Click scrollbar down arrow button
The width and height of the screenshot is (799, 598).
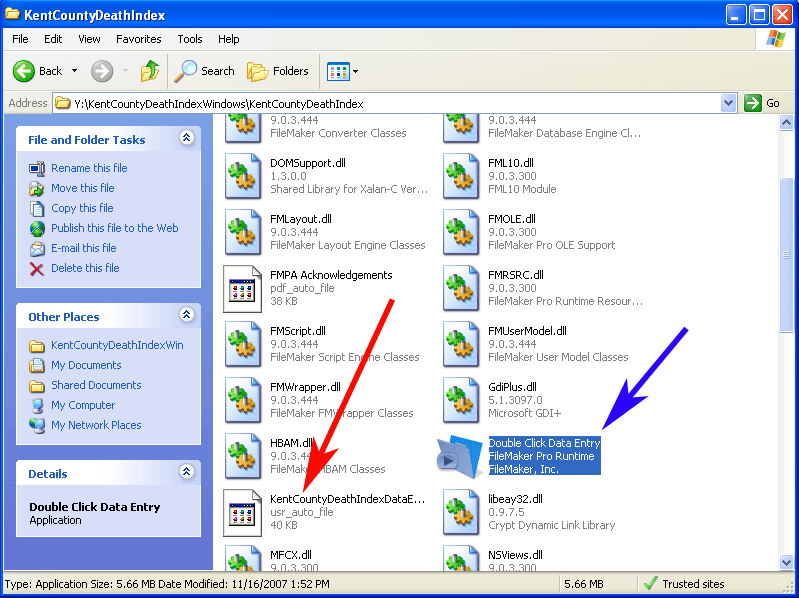point(786,562)
